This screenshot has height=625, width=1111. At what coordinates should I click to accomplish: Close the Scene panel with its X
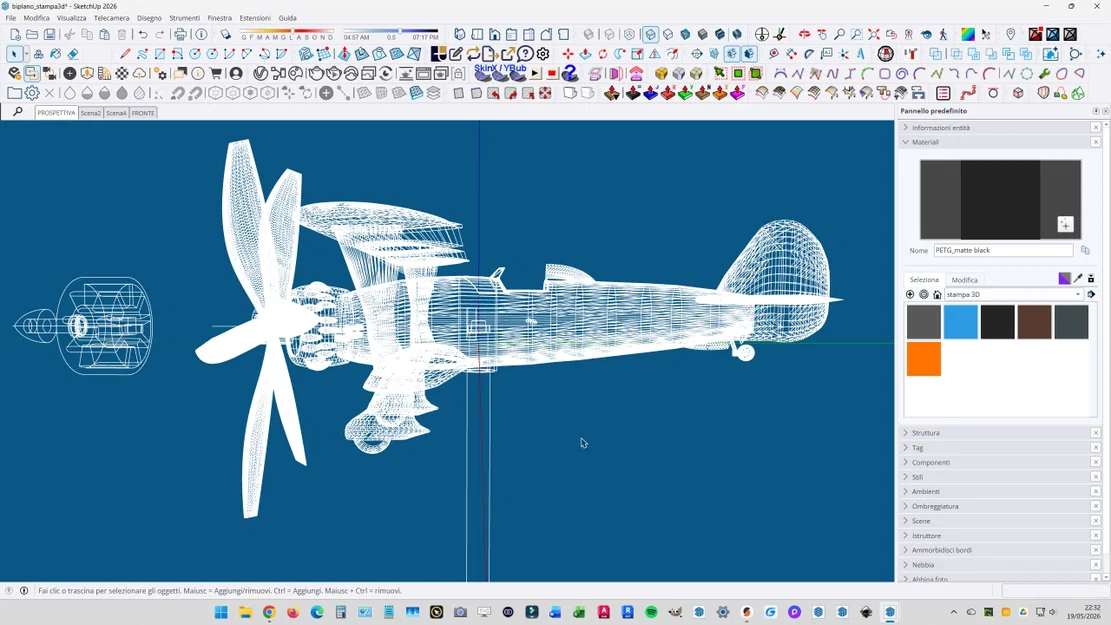(x=1095, y=521)
